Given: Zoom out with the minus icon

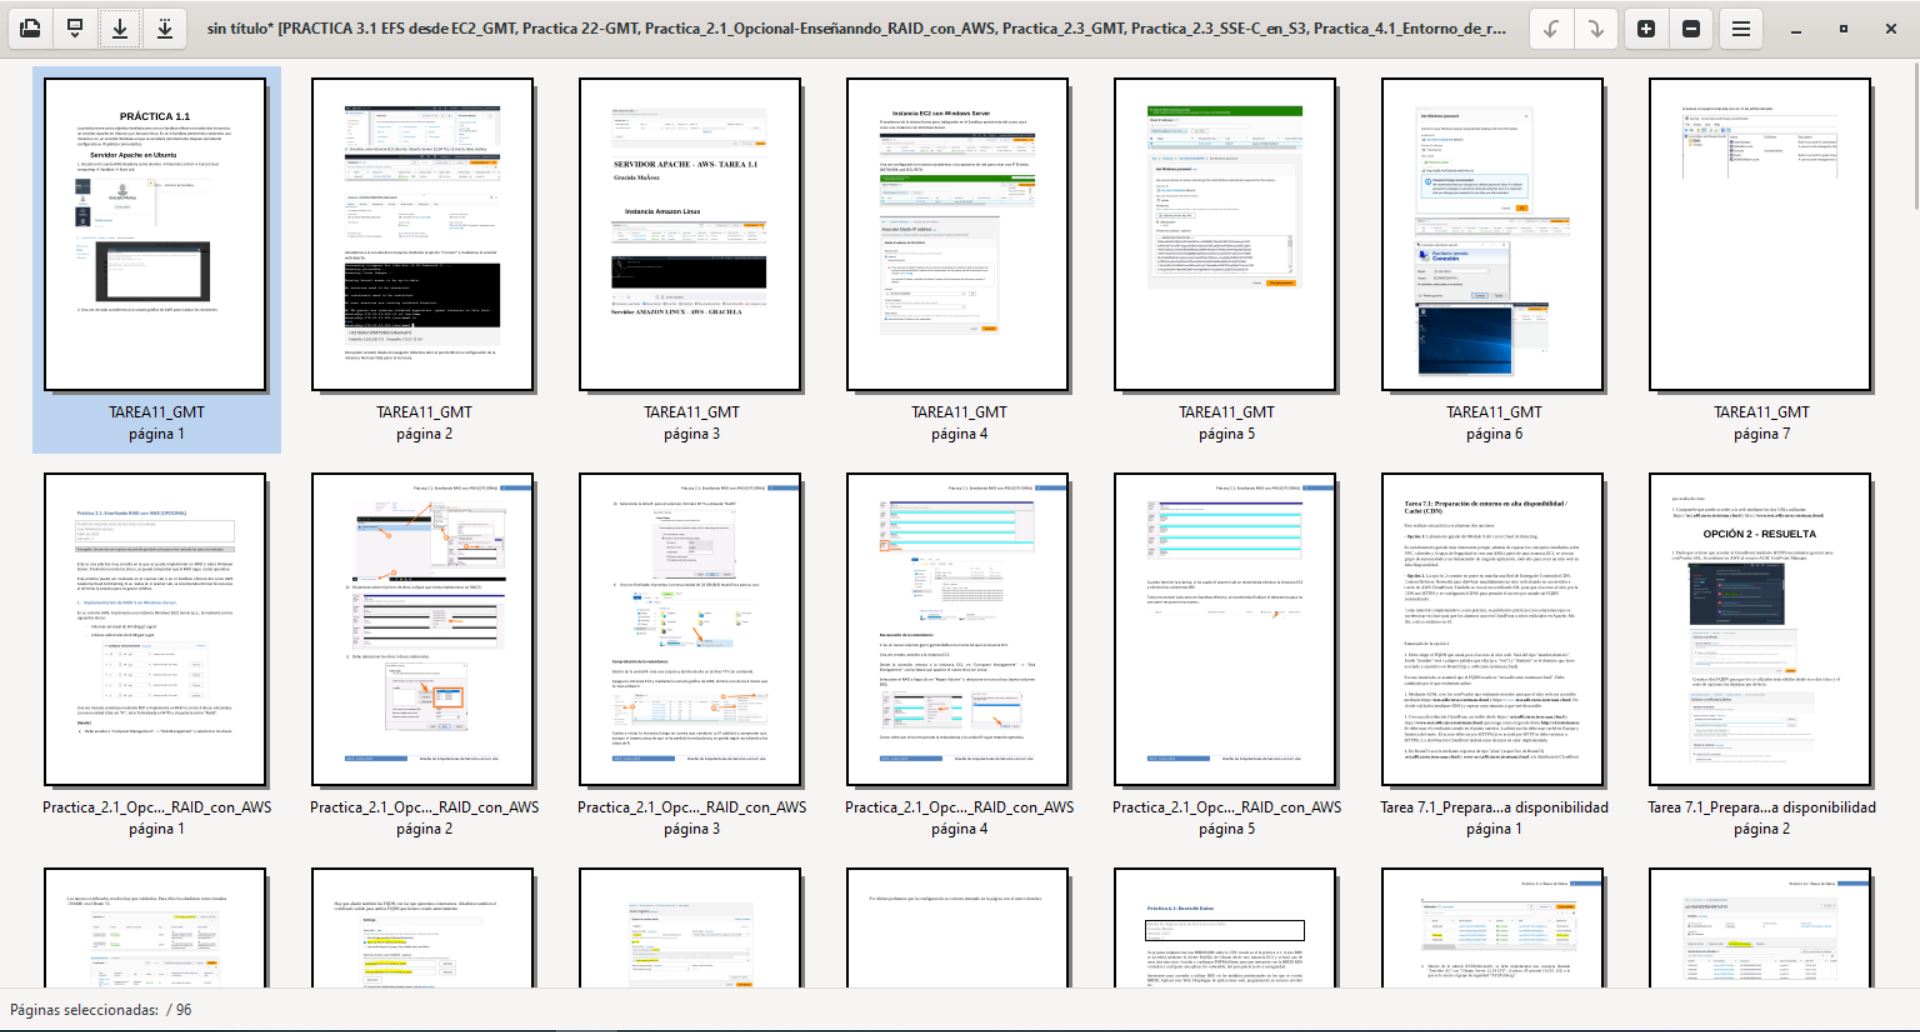Looking at the screenshot, I should 1691,29.
